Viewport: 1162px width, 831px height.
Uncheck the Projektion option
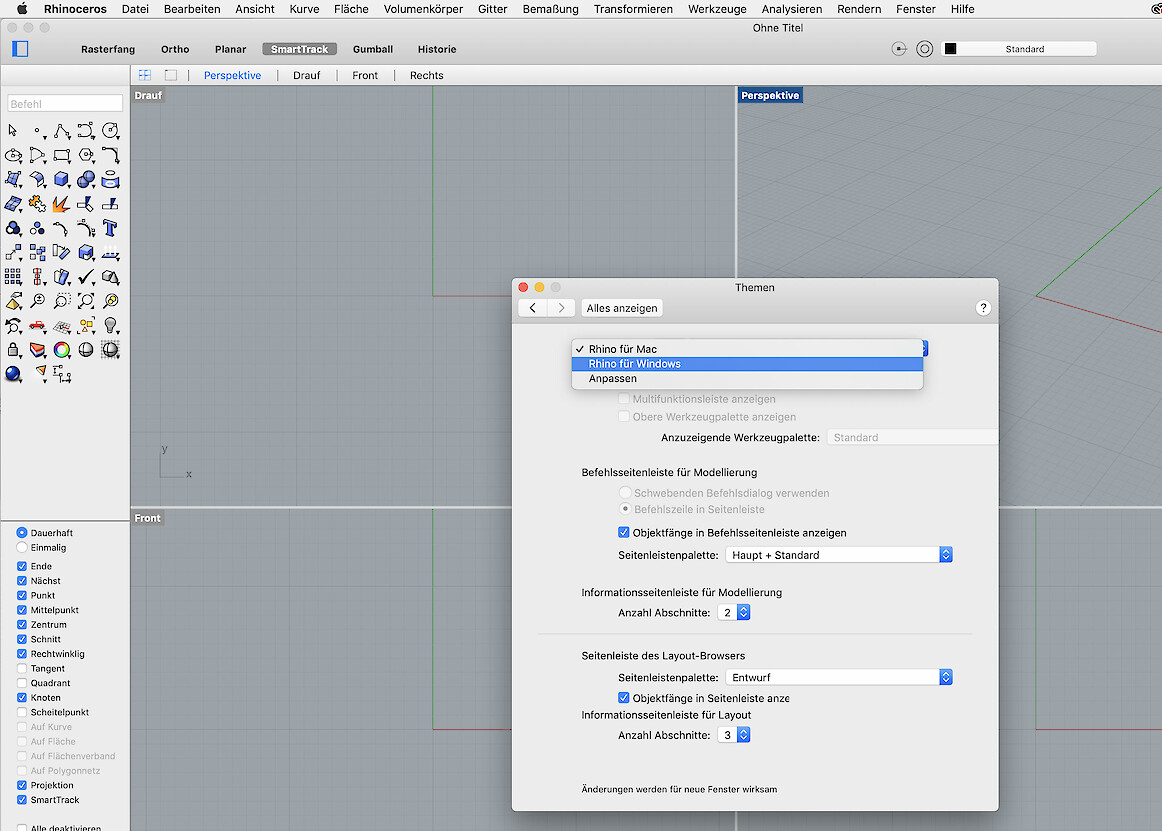coord(21,785)
